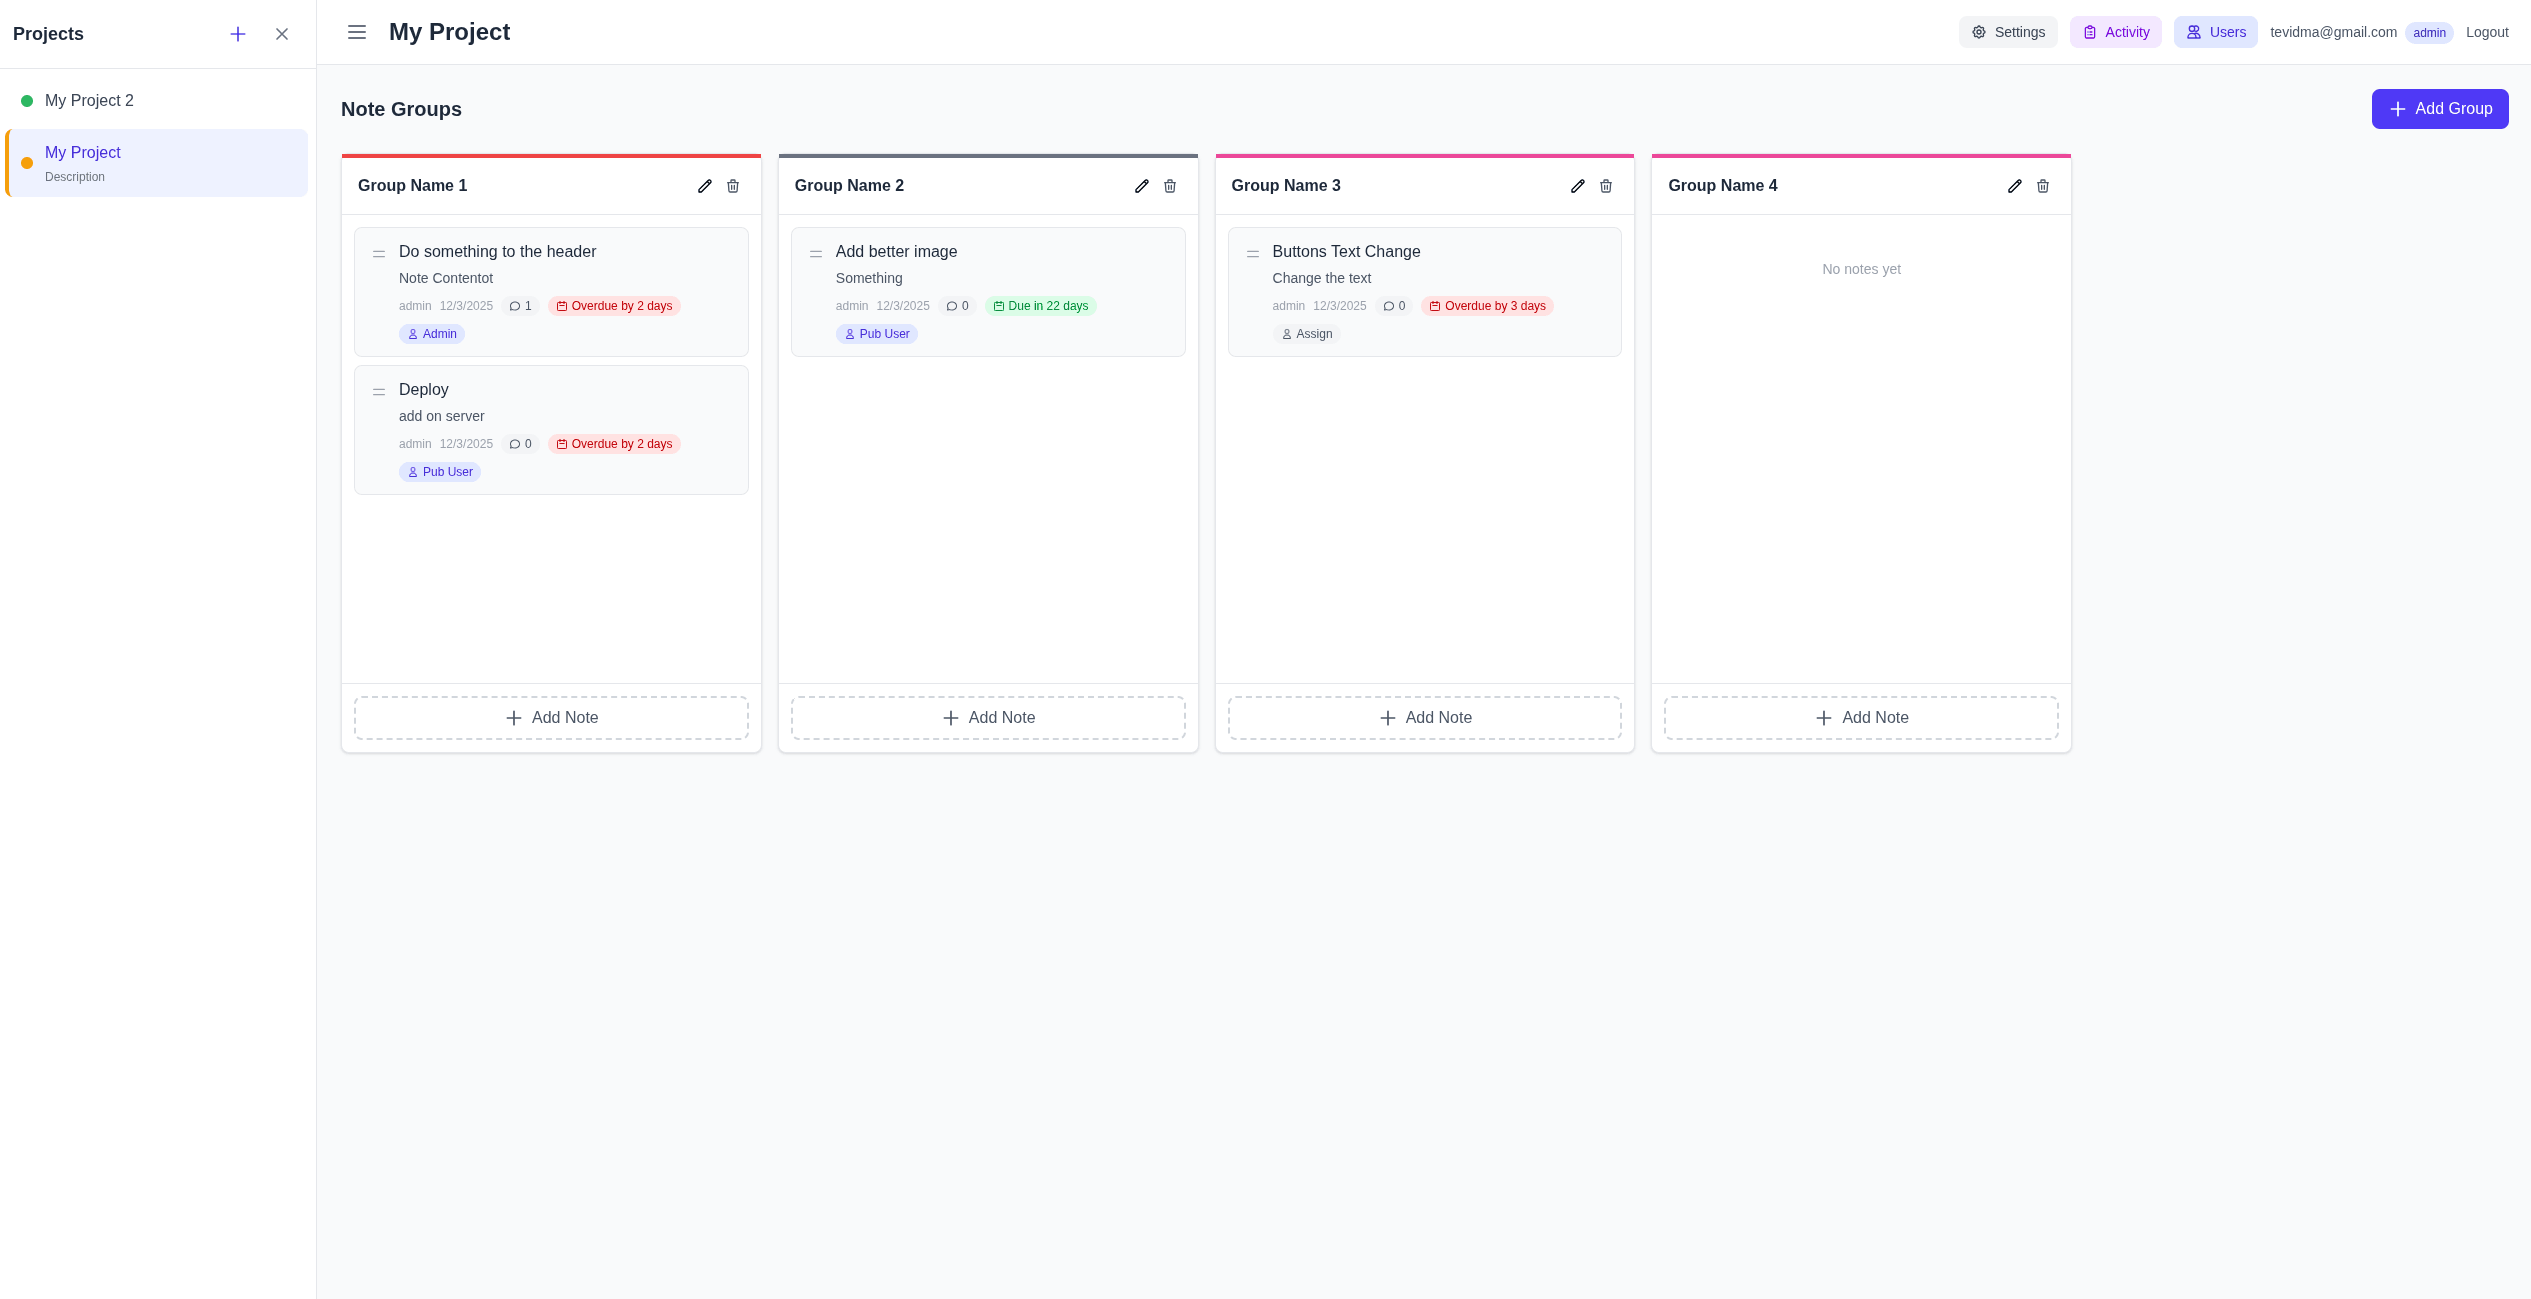Click the green status dot beside My Project 2

point(25,100)
